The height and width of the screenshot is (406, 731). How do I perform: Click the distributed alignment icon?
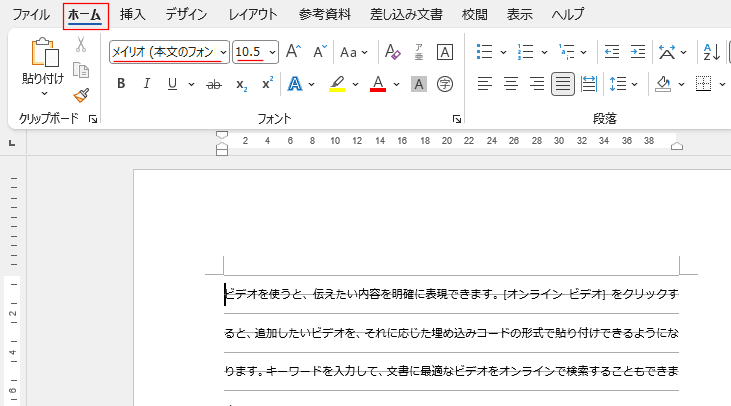[589, 84]
